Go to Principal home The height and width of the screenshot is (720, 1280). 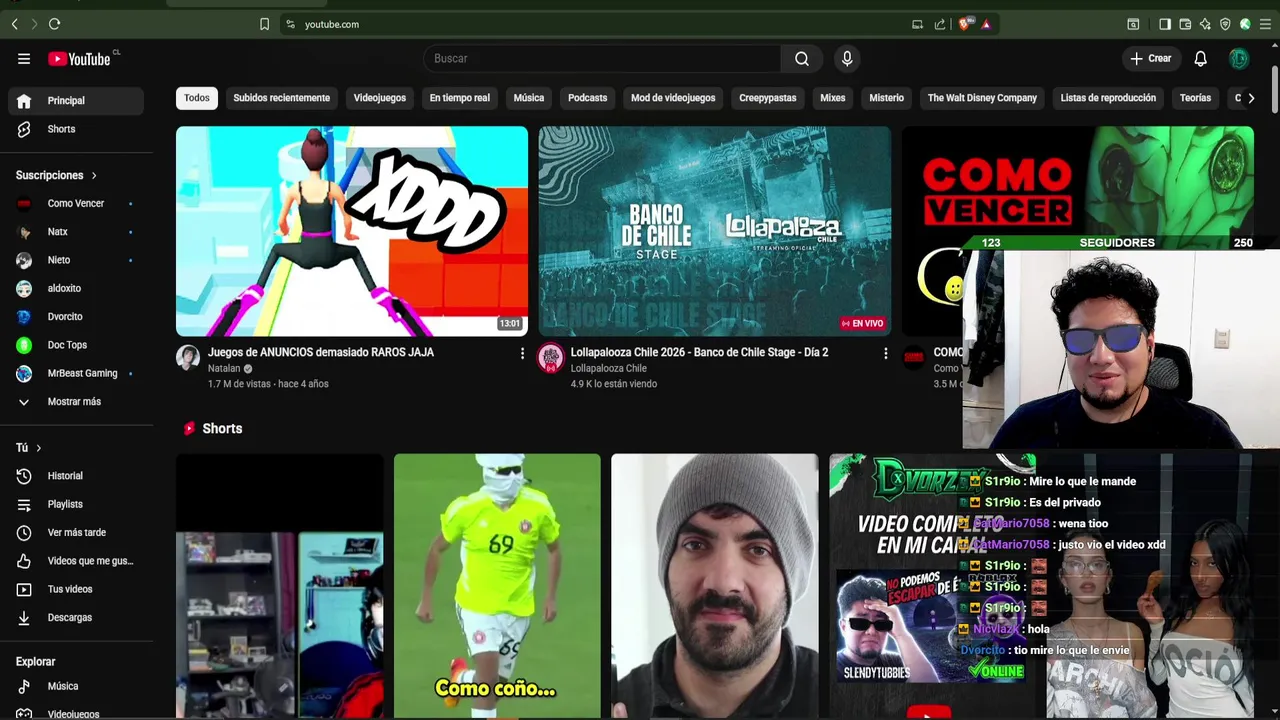click(76, 101)
